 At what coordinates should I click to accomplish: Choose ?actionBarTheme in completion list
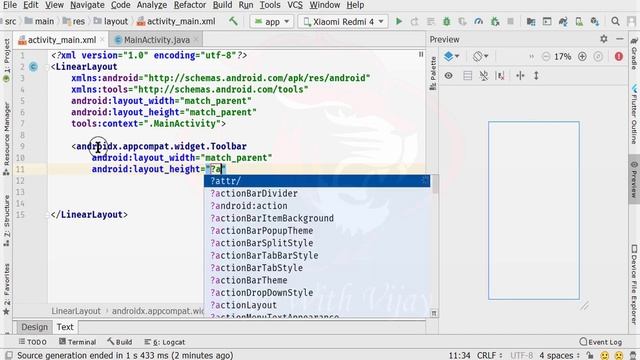317,280
